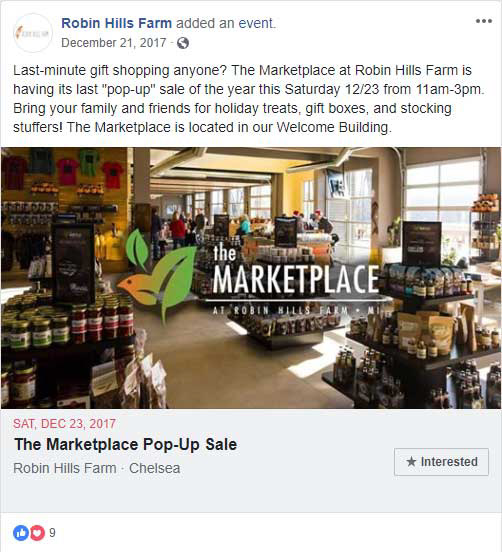Screen dimensions: 502x552
Task: Click the red Love reaction icon
Action: [37, 533]
